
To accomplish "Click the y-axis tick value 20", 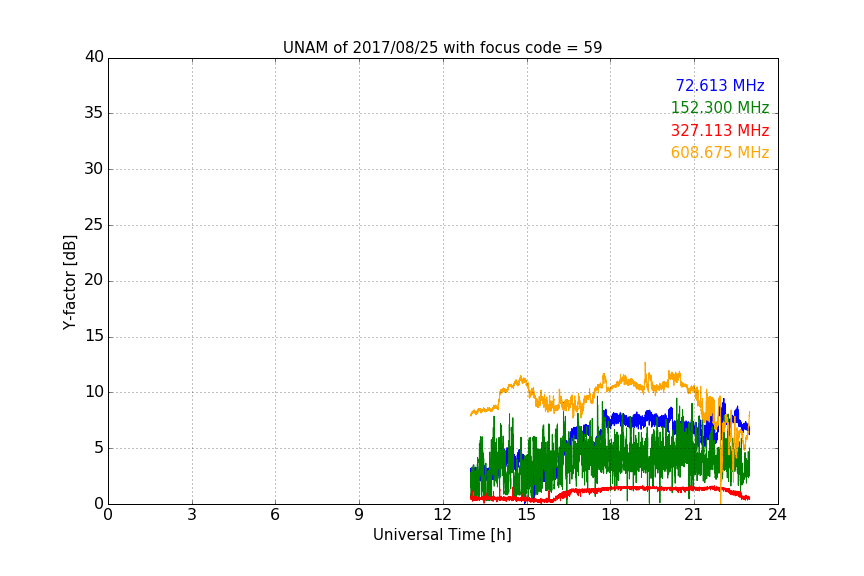I will tap(94, 280).
